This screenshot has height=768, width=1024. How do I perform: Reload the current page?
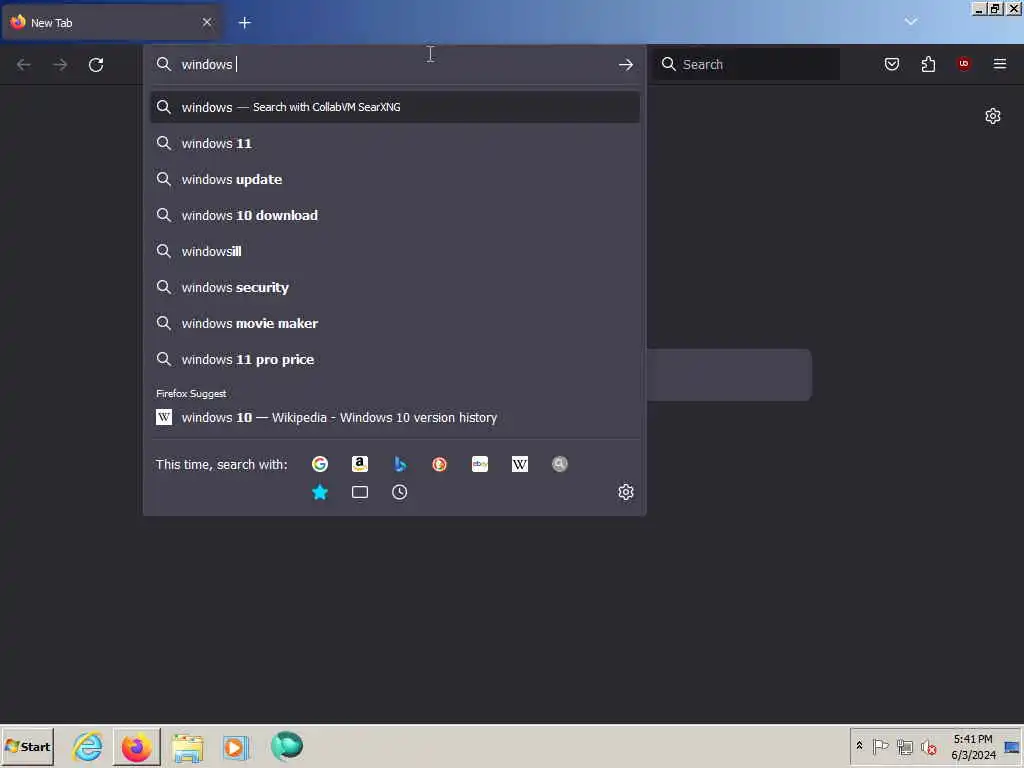pos(96,65)
